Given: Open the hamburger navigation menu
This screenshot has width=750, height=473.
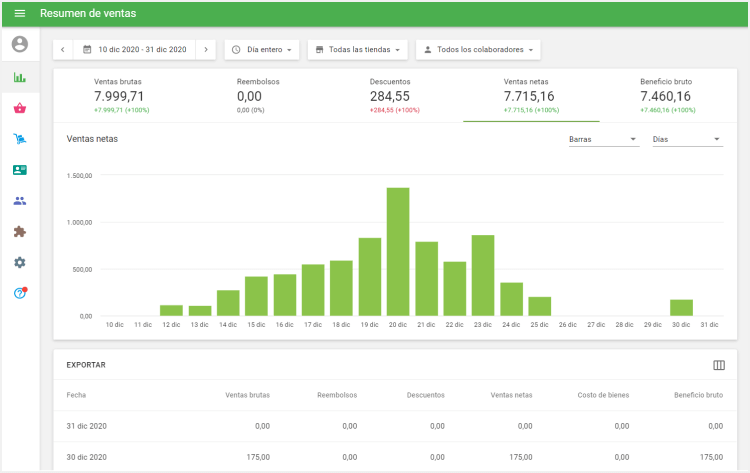Looking at the screenshot, I should pyautogui.click(x=19, y=14).
